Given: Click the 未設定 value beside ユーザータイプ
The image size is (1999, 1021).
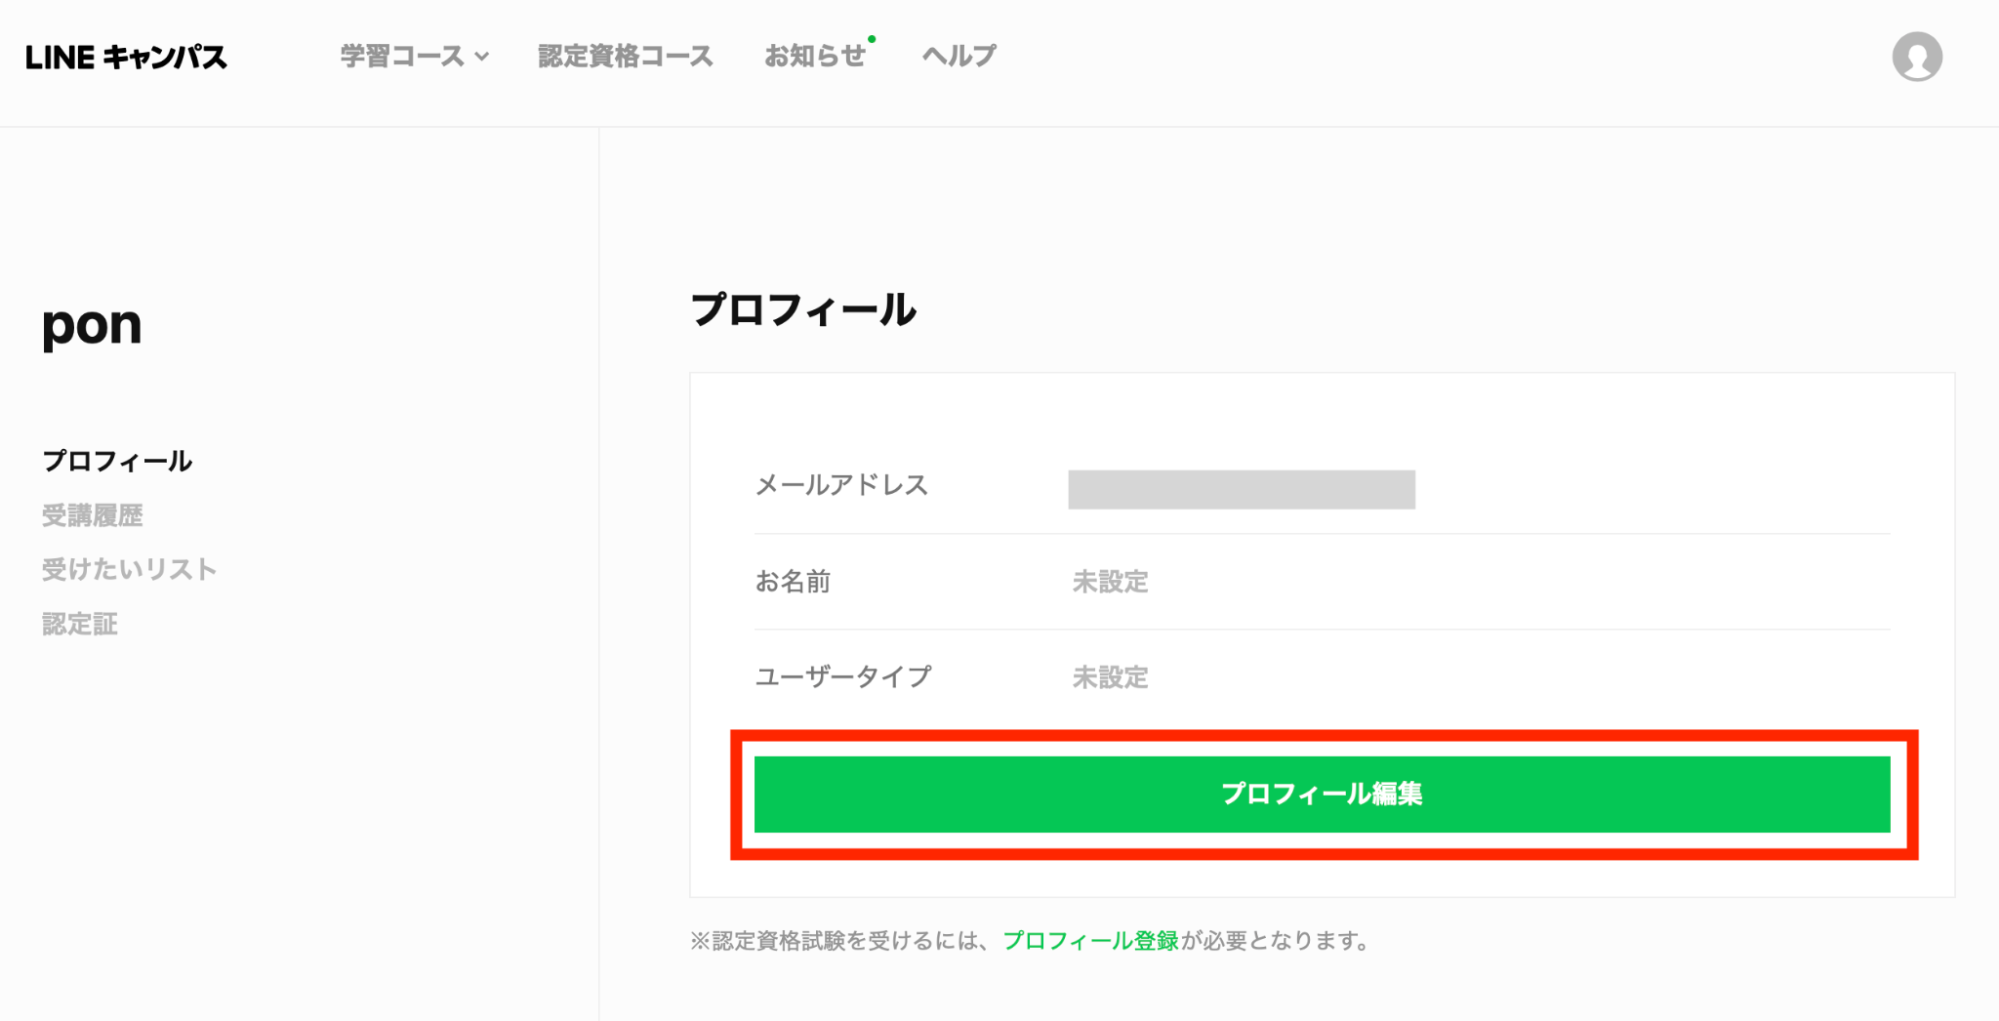Looking at the screenshot, I should pyautogui.click(x=1109, y=677).
